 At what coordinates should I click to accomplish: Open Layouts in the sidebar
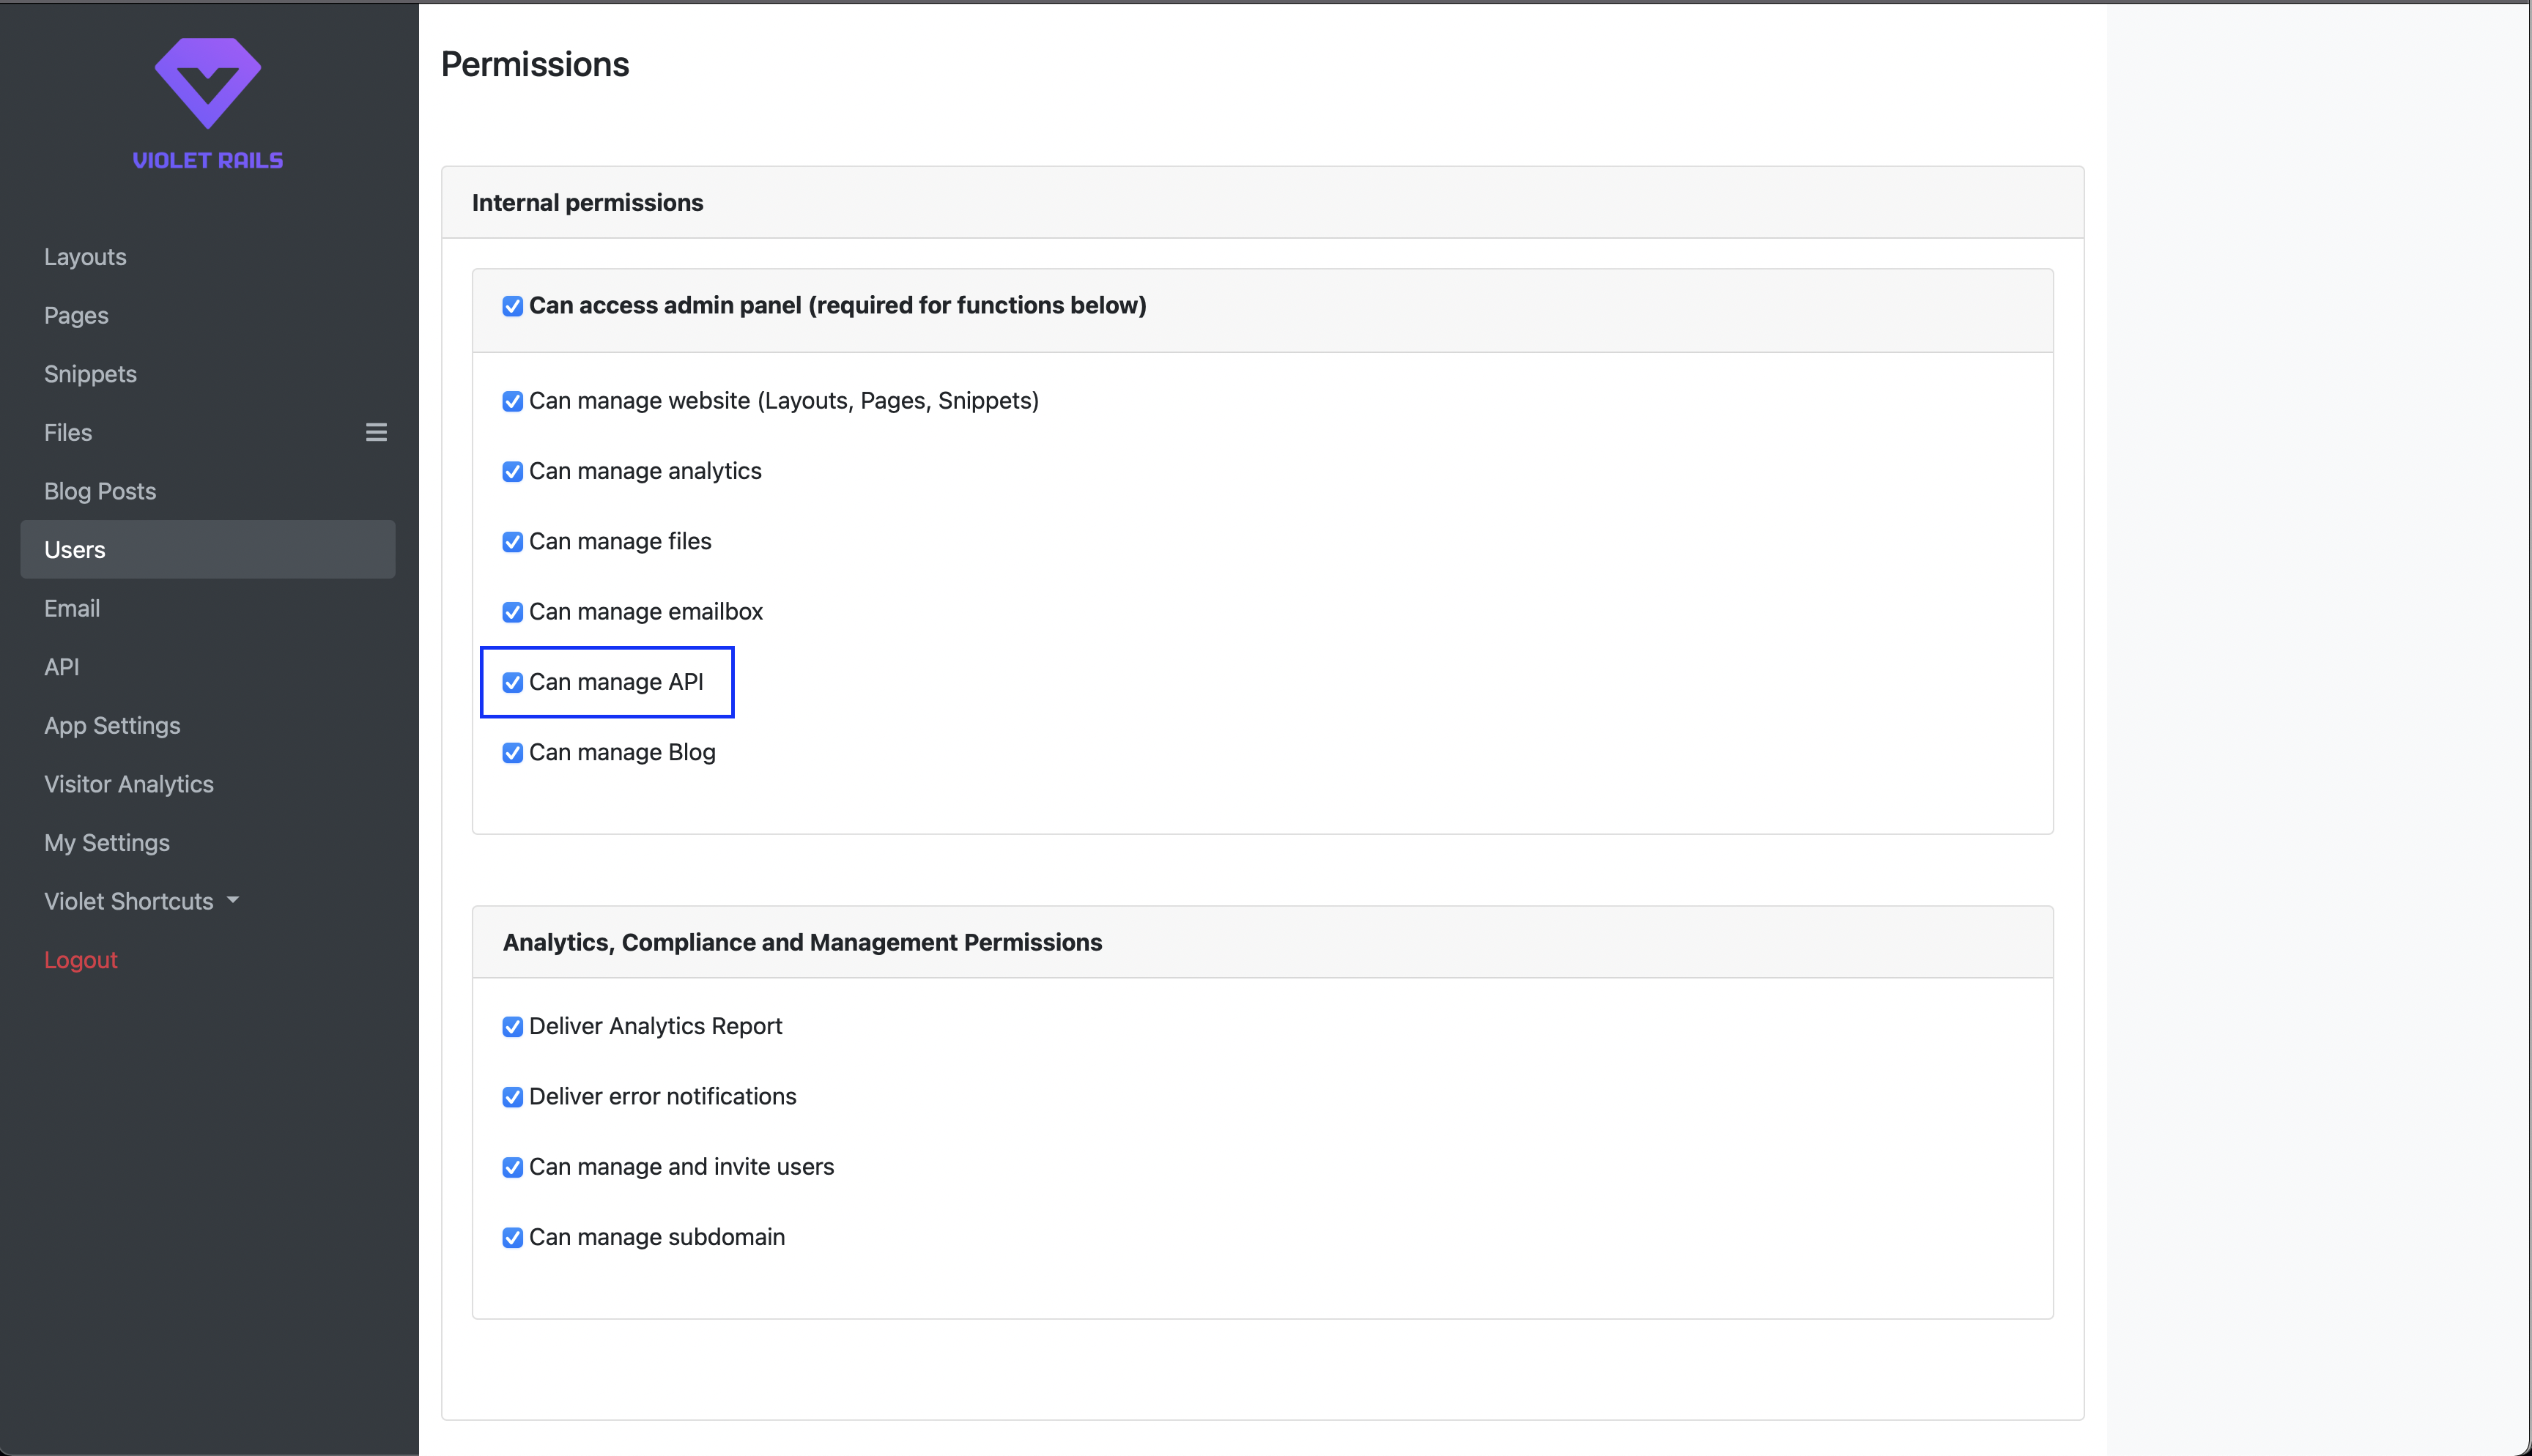click(85, 257)
